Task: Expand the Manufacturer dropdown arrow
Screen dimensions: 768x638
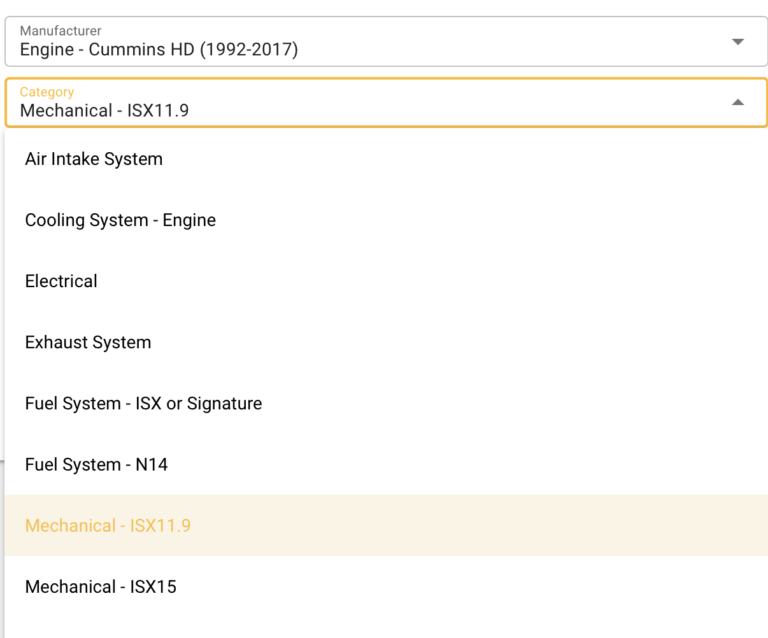Action: pos(737,42)
